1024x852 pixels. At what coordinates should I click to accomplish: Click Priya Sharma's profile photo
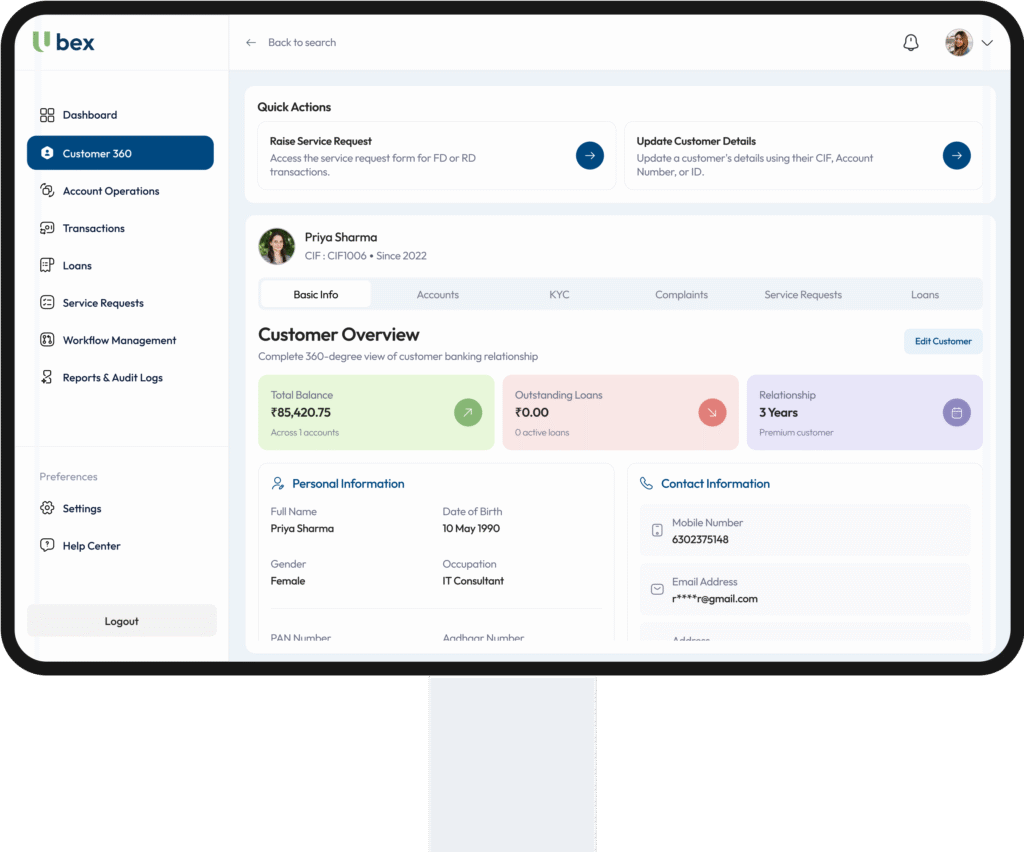(277, 246)
